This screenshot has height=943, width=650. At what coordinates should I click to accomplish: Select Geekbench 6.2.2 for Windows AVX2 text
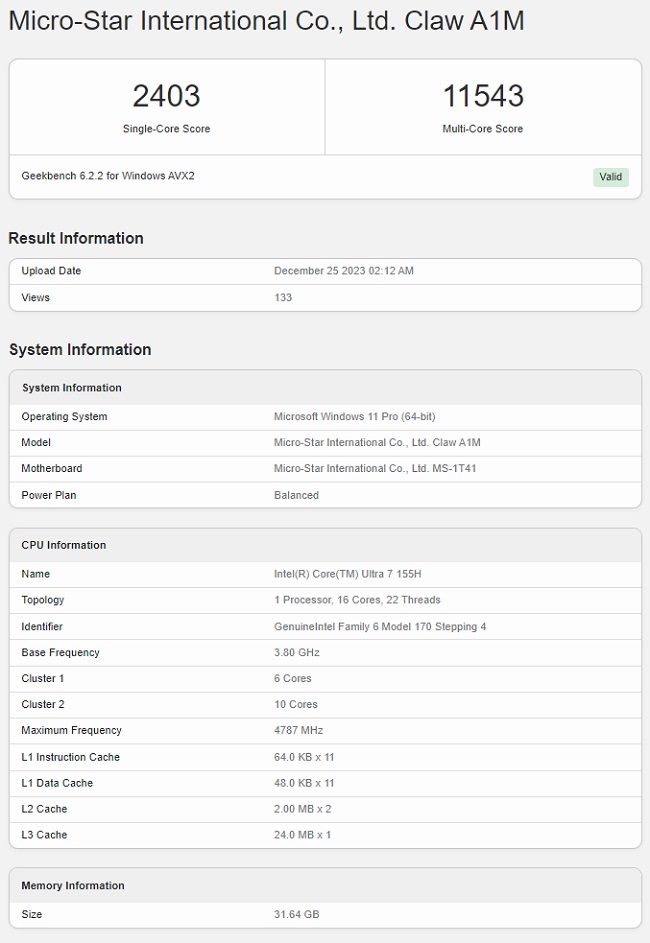pos(108,176)
